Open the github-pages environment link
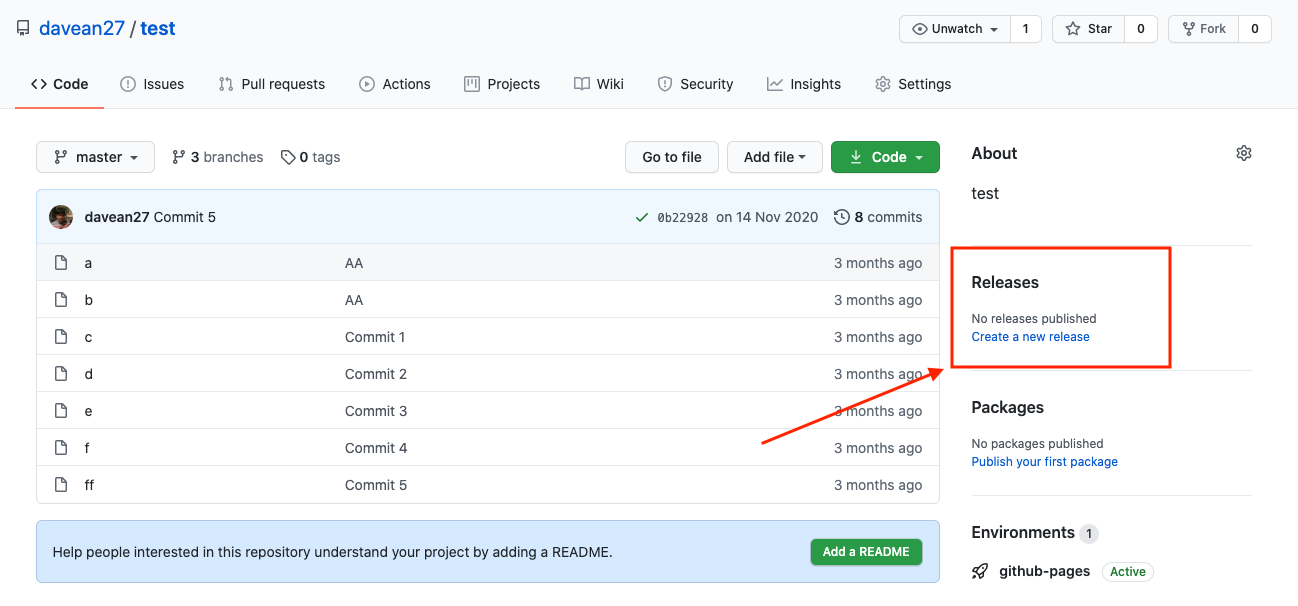1298x606 pixels. 1045,572
